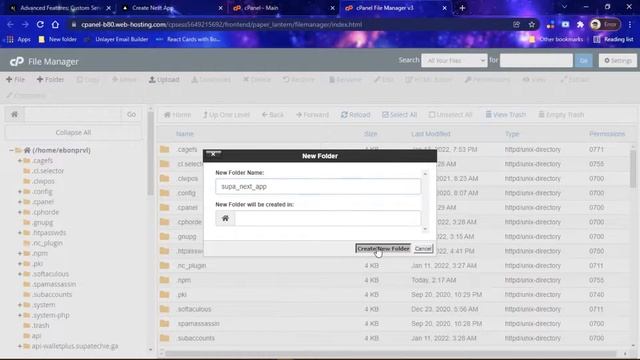Image resolution: width=640 pixels, height=360 pixels.
Task: Switch to Advanced Features browser tab
Action: (60, 8)
